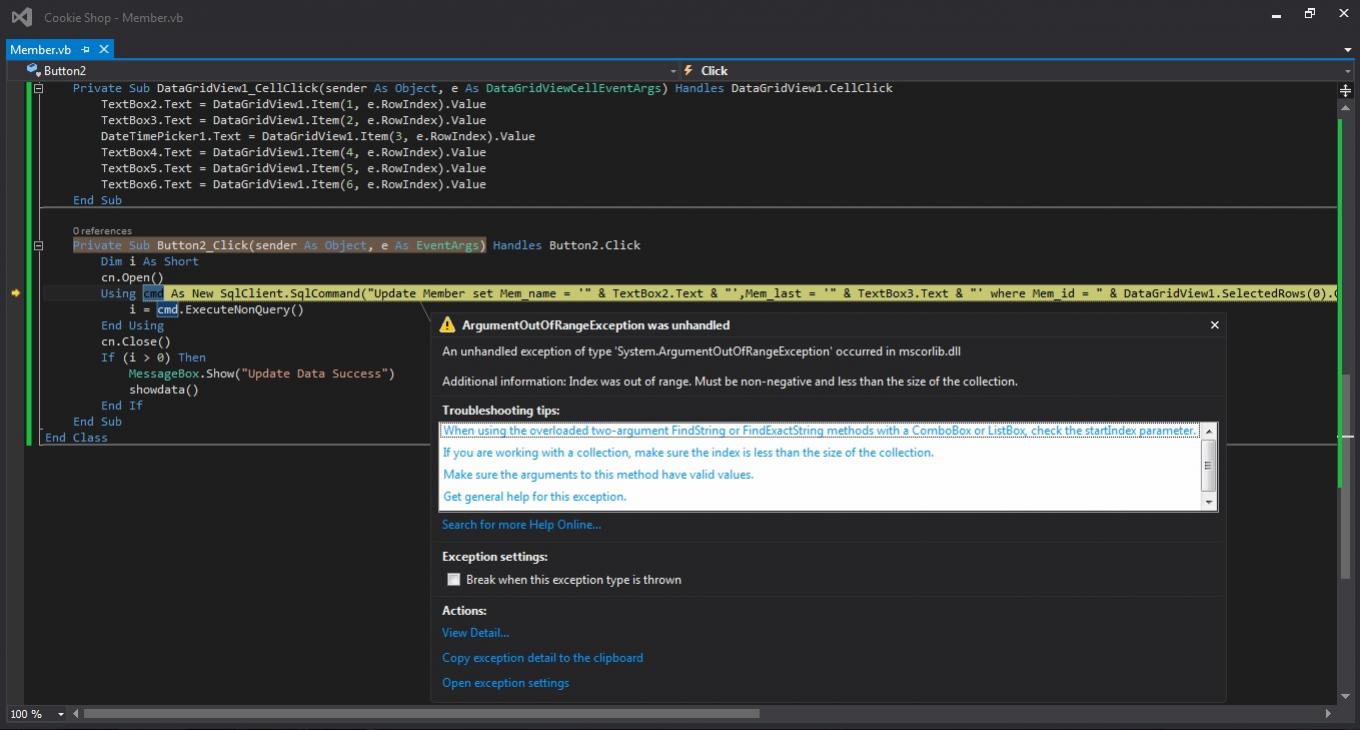Click the warning icon in exception dialog

[x=448, y=325]
